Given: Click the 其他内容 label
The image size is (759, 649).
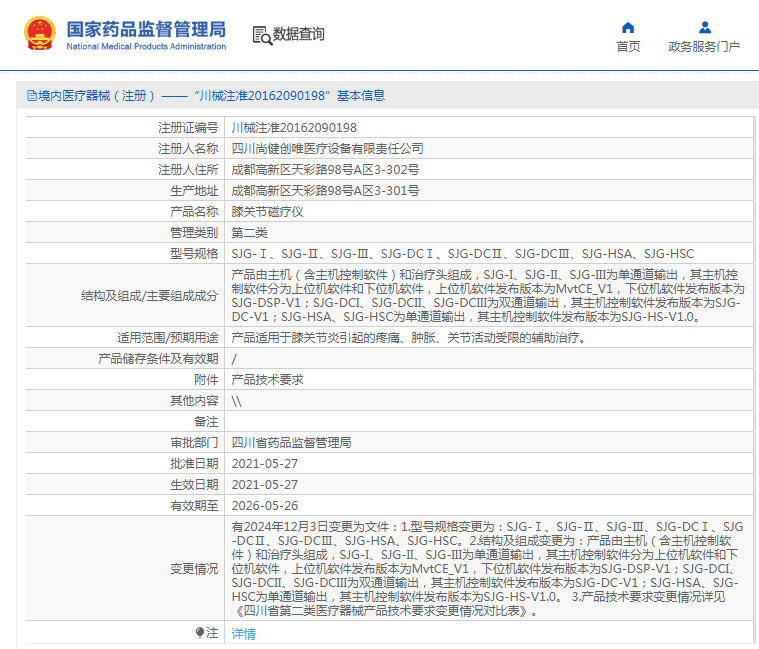Looking at the screenshot, I should [194, 401].
